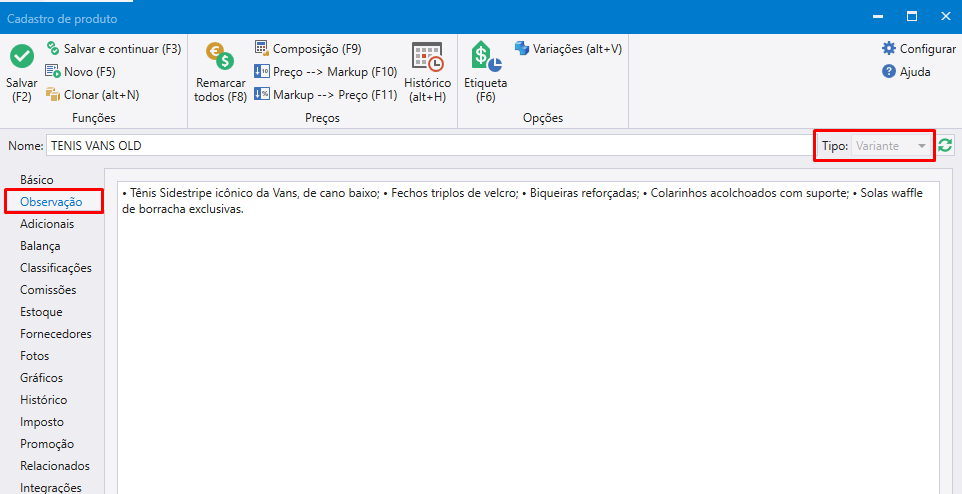Select the Observação tab
Screen dimensions: 962x494
point(51,201)
